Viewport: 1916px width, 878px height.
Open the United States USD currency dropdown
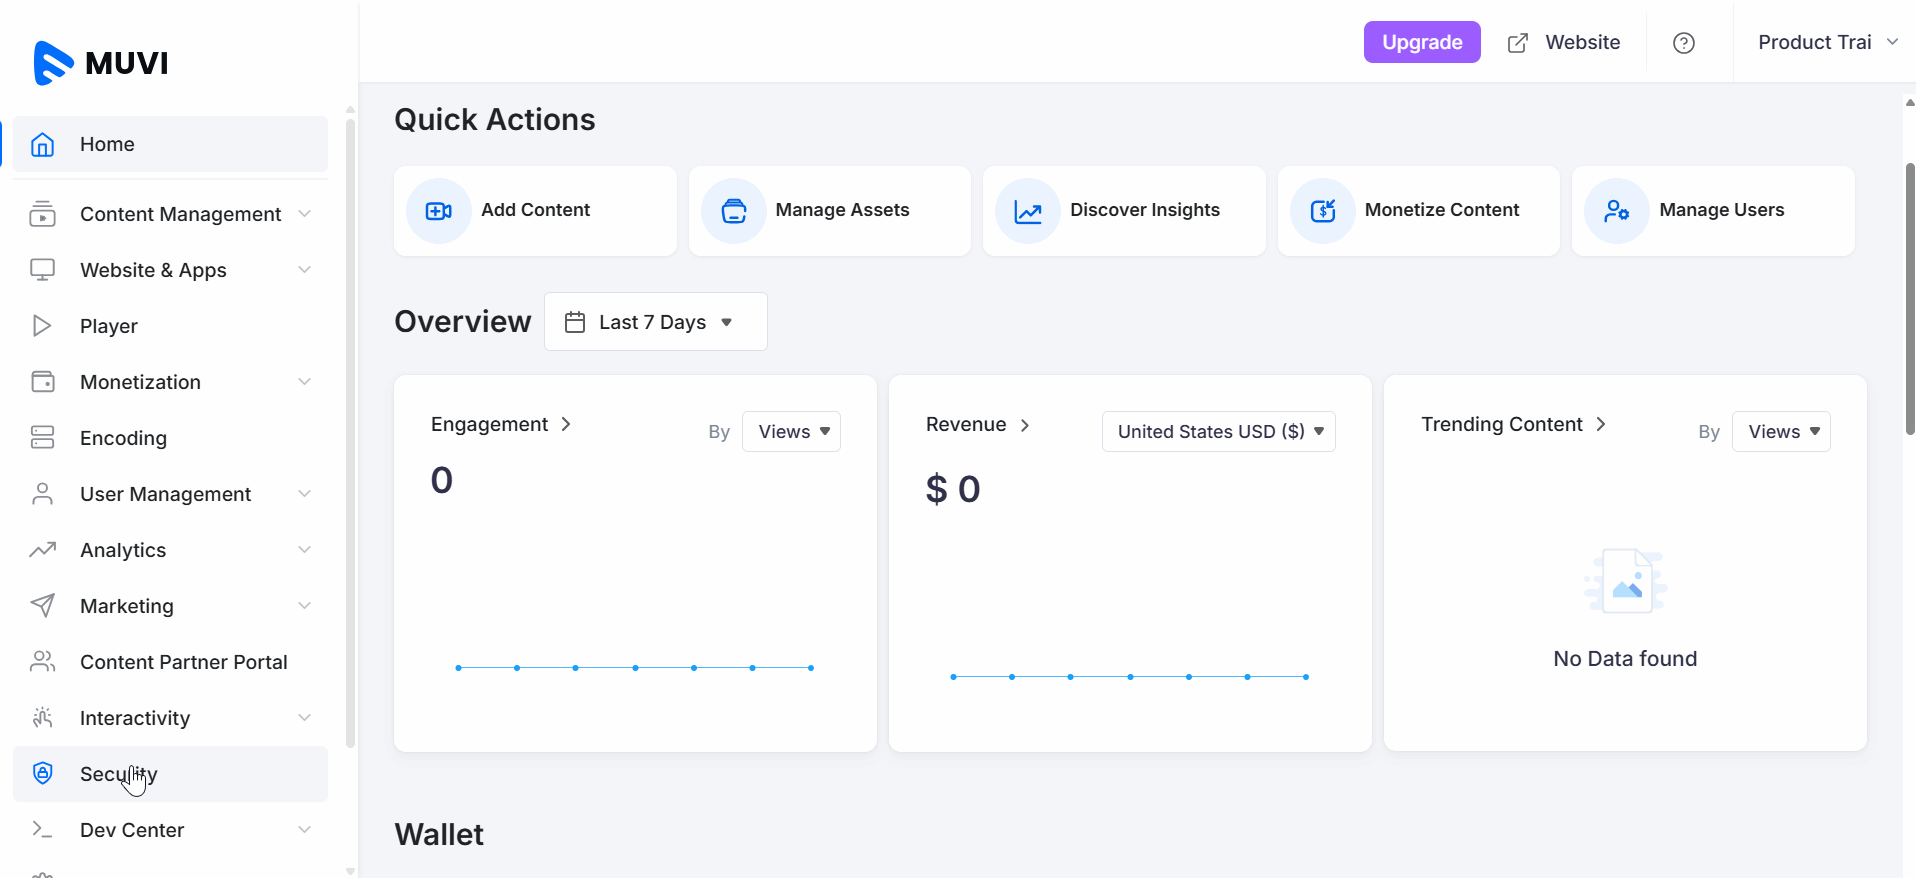(1218, 432)
